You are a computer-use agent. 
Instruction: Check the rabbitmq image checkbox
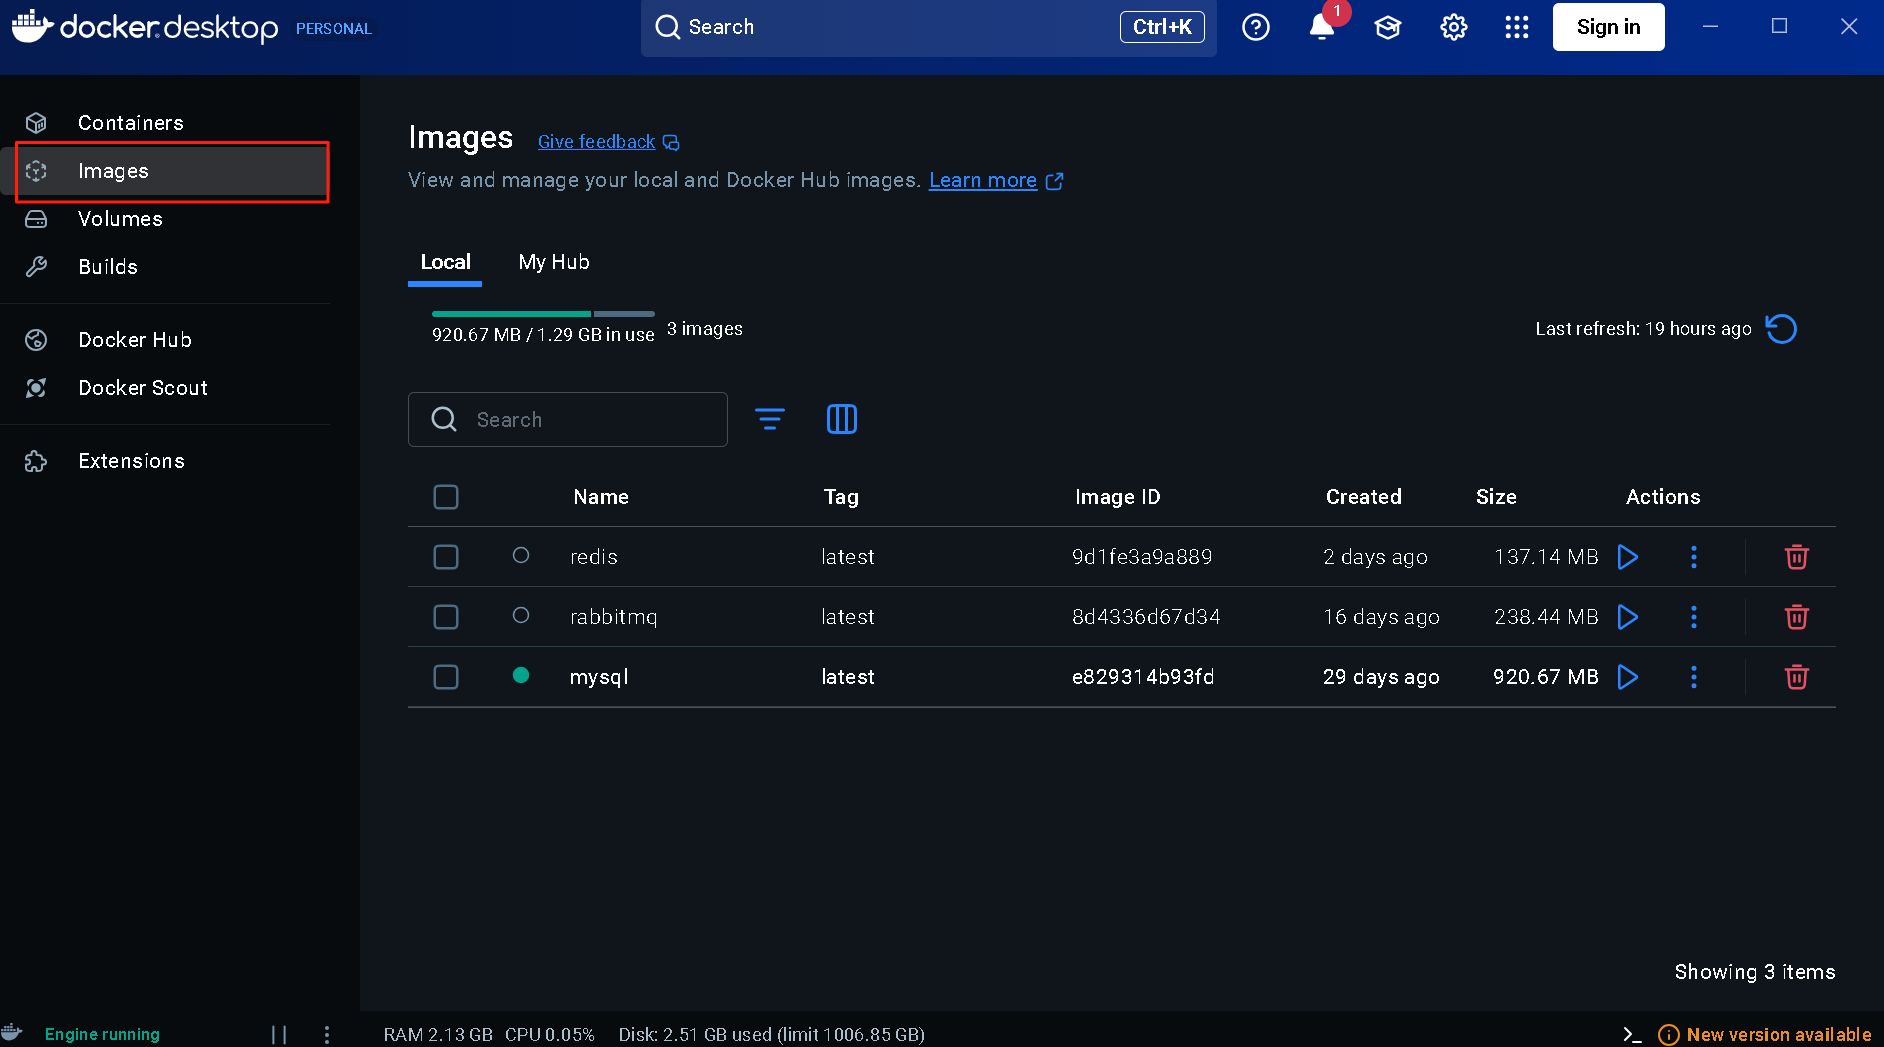point(446,617)
